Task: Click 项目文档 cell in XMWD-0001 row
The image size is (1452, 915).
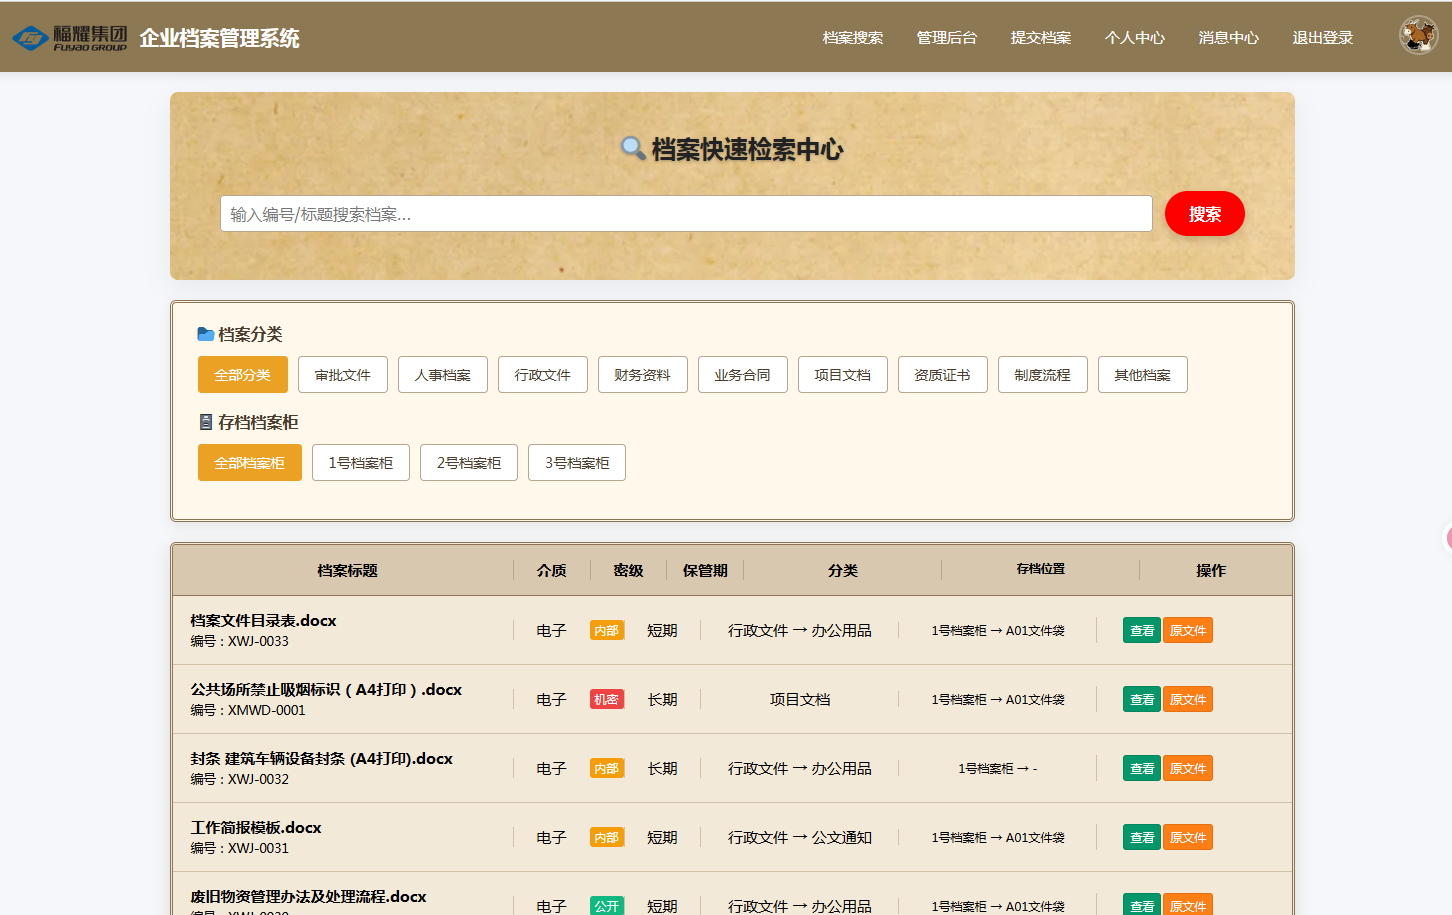Action: coord(800,700)
